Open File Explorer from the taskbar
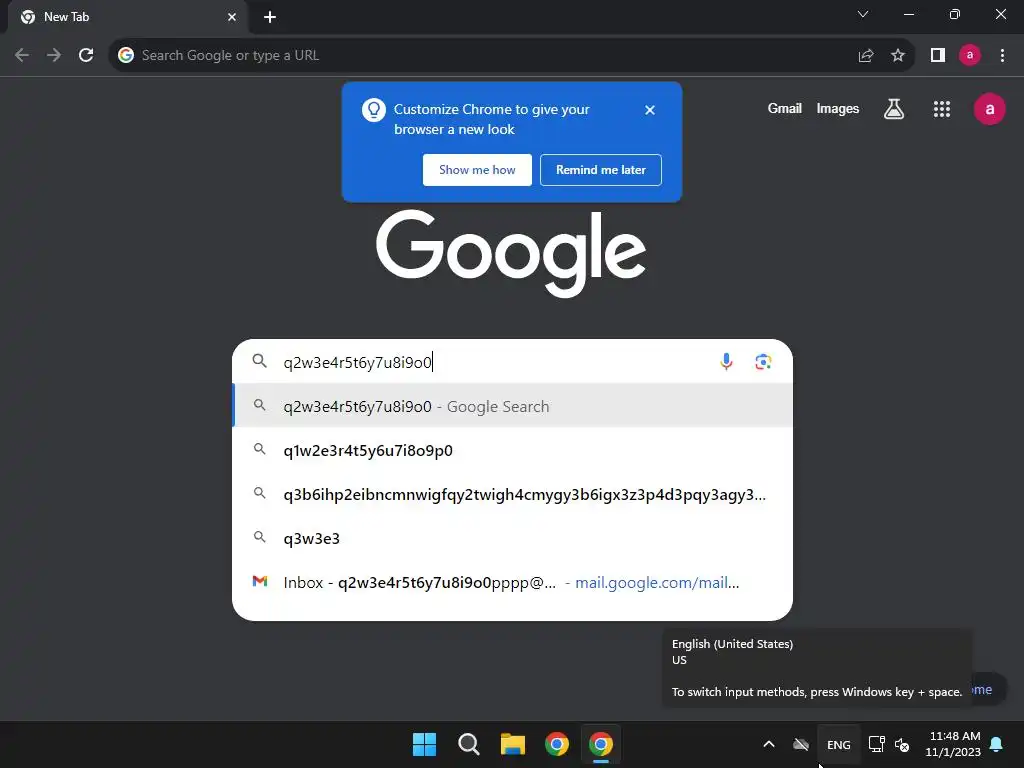Image resolution: width=1024 pixels, height=768 pixels. click(x=513, y=744)
